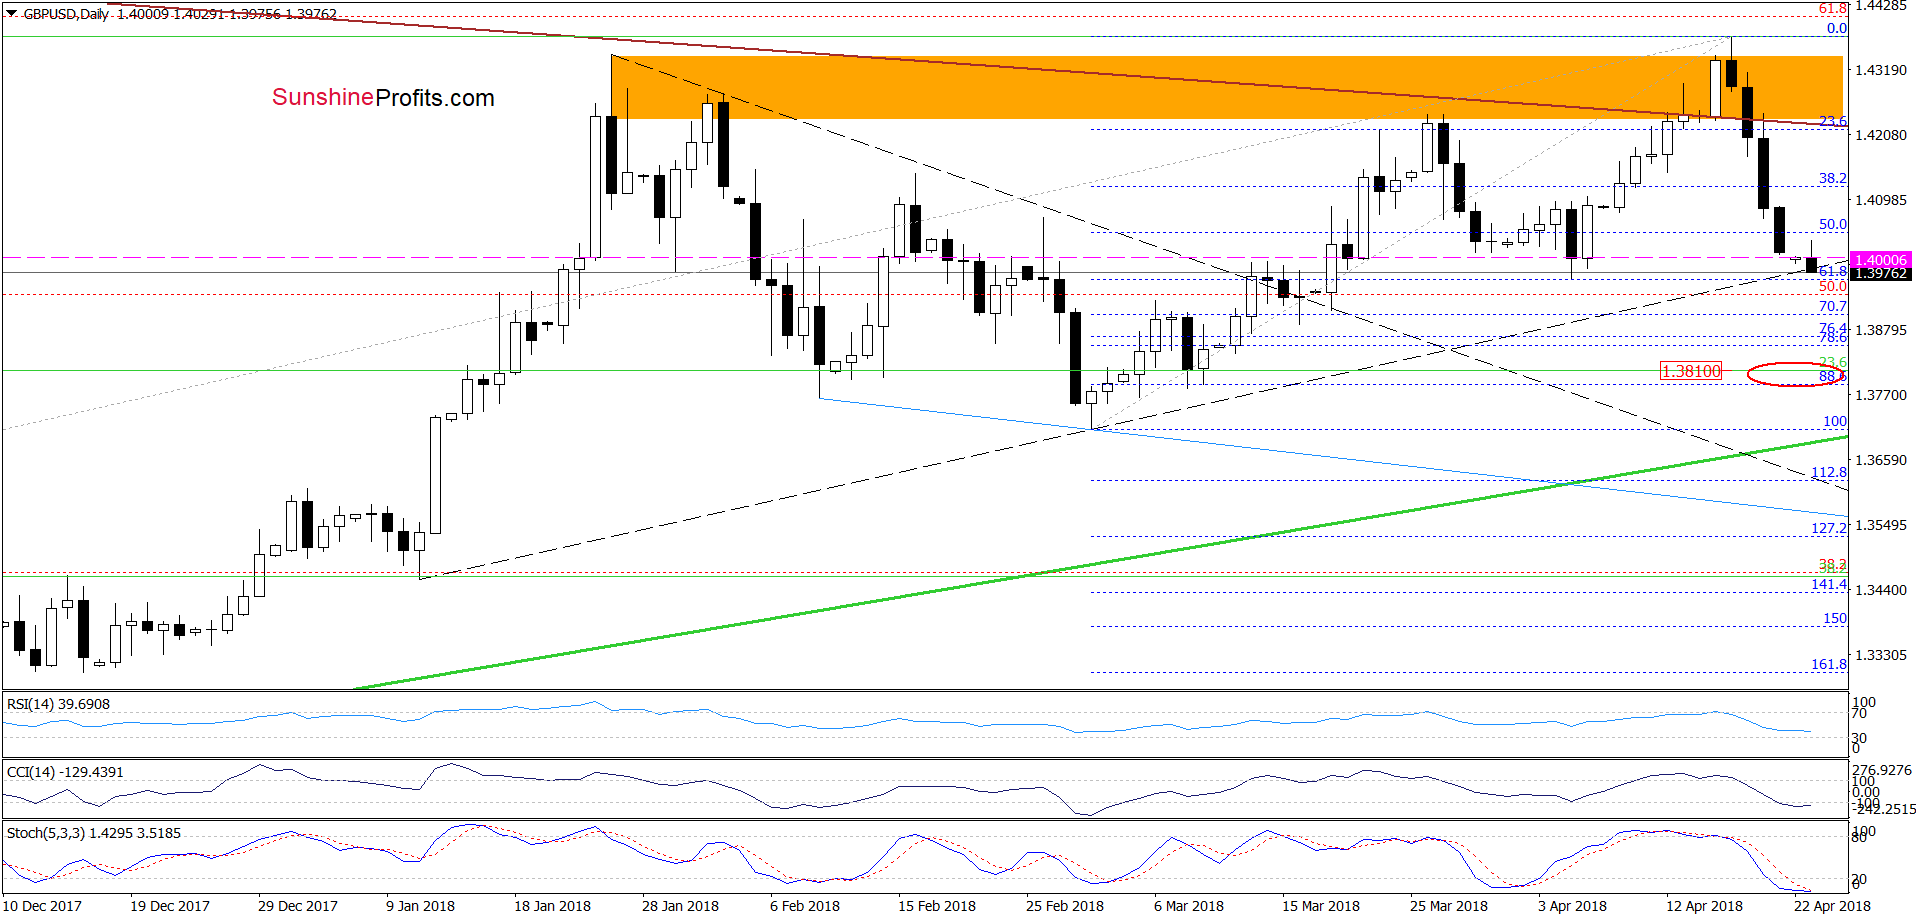Click the 25 Feb 2018 date label

[1065, 906]
